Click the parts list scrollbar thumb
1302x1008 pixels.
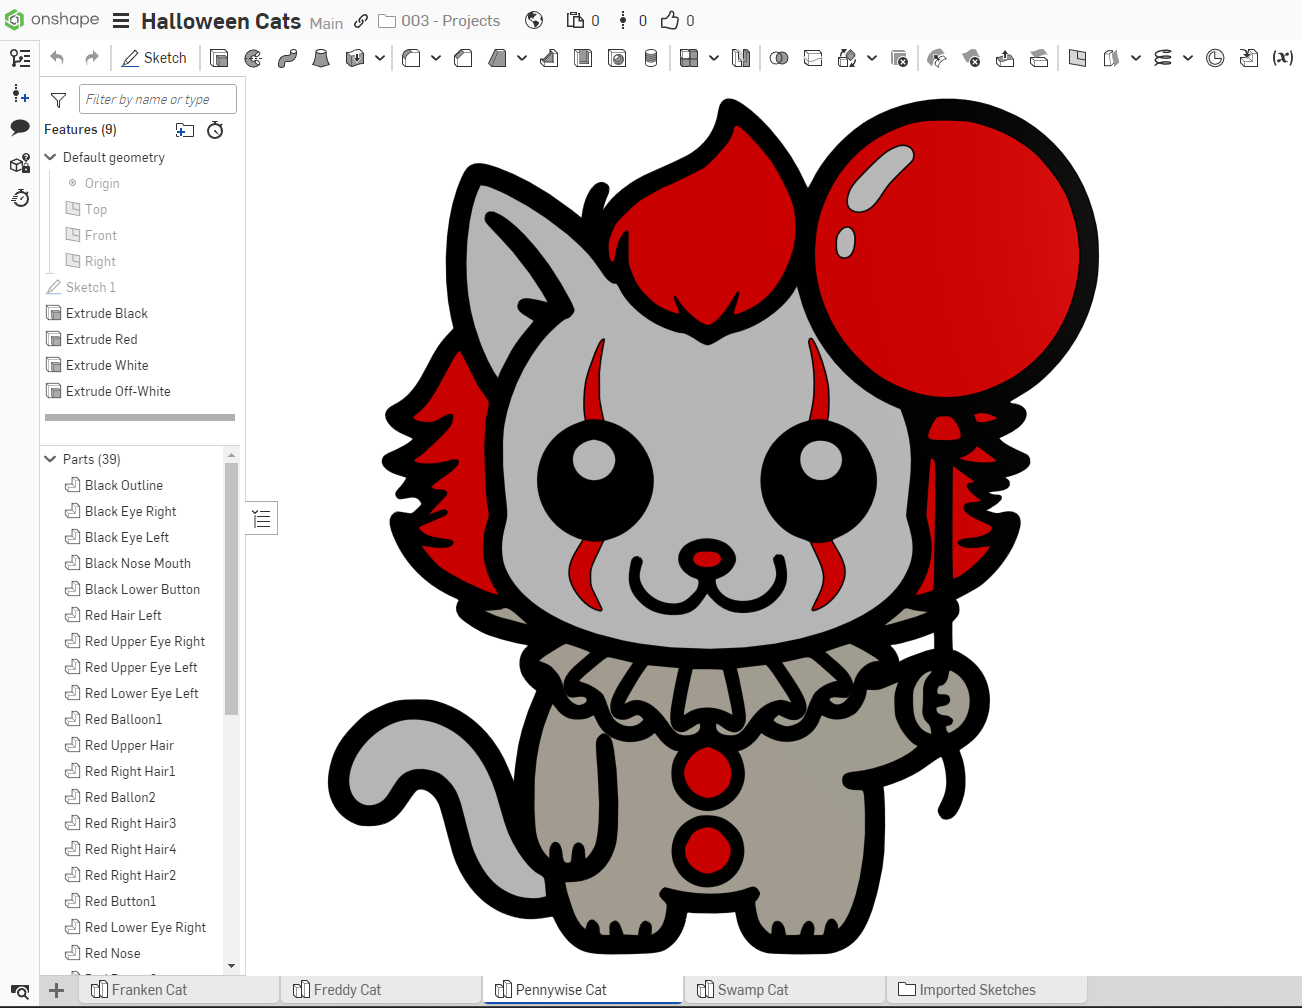click(x=232, y=589)
